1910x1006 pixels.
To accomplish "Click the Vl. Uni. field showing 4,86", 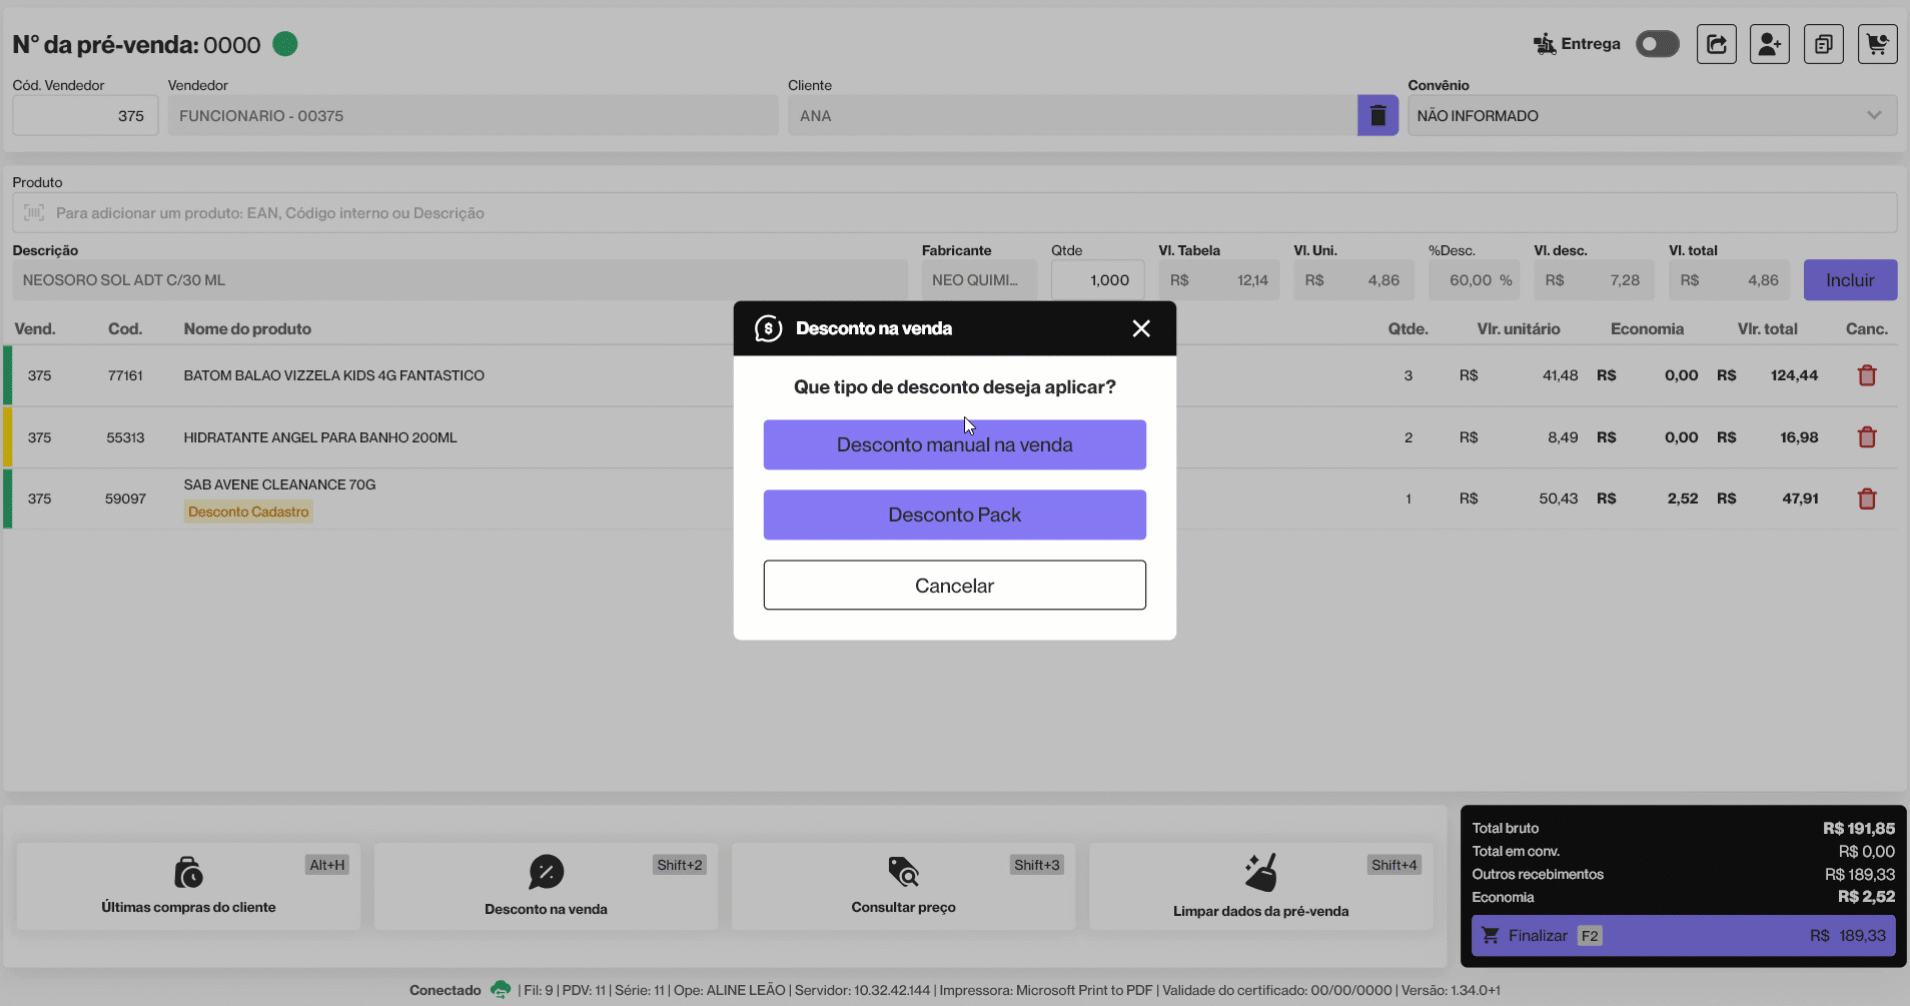I will pos(1354,280).
